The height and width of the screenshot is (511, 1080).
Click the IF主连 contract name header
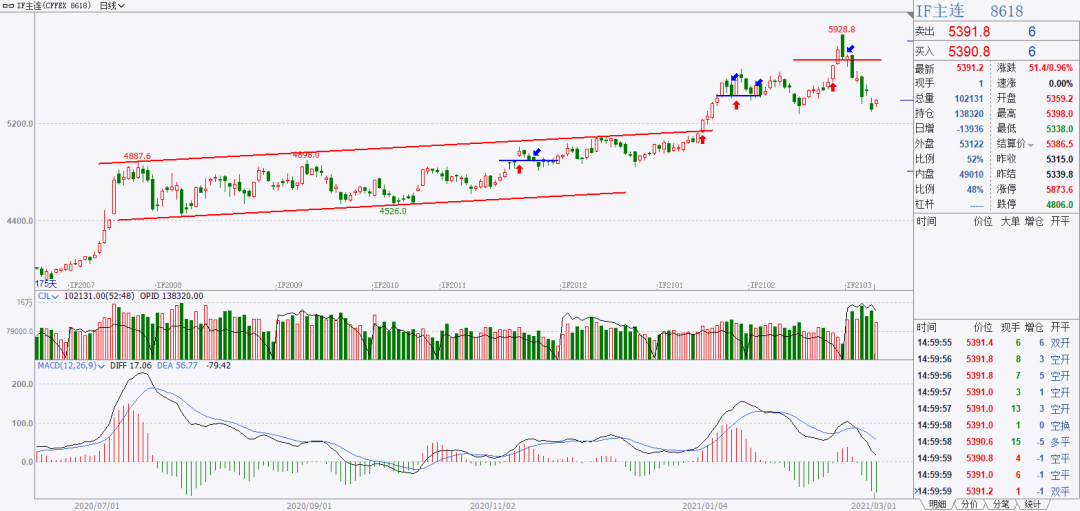pyautogui.click(x=940, y=11)
